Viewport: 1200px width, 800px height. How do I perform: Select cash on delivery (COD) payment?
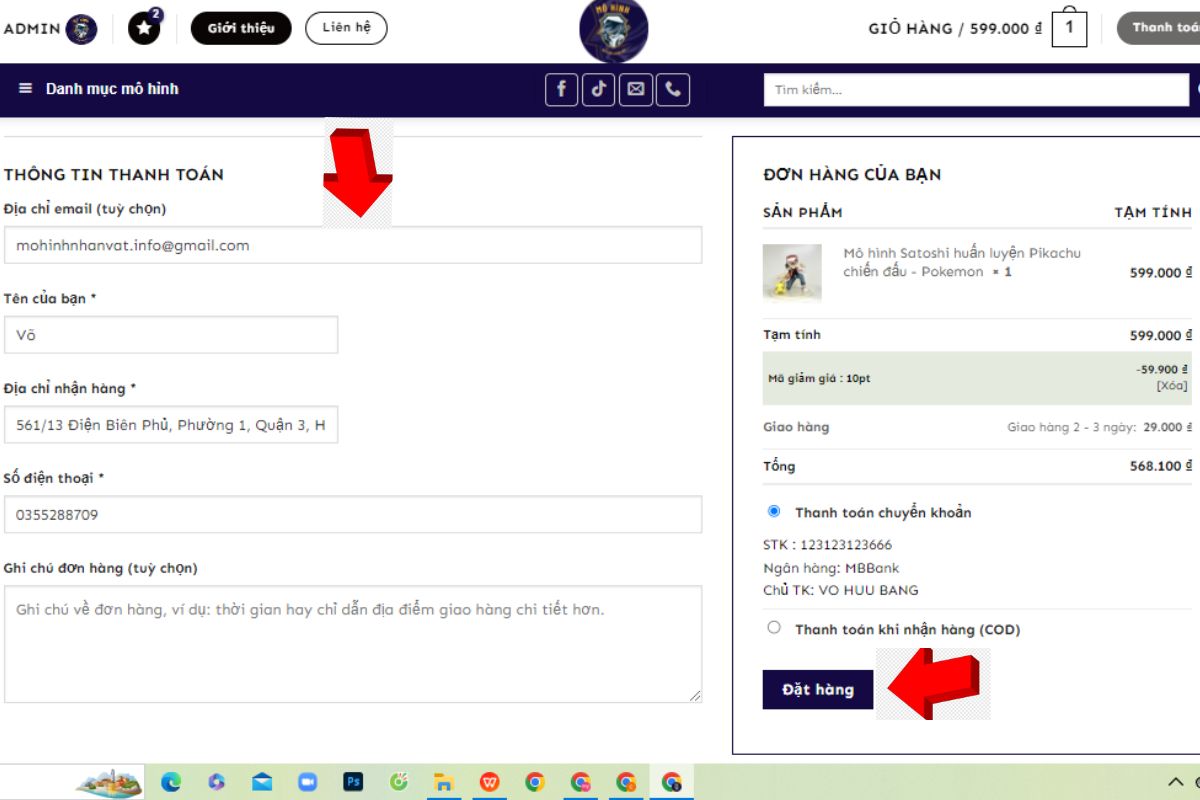tap(774, 628)
